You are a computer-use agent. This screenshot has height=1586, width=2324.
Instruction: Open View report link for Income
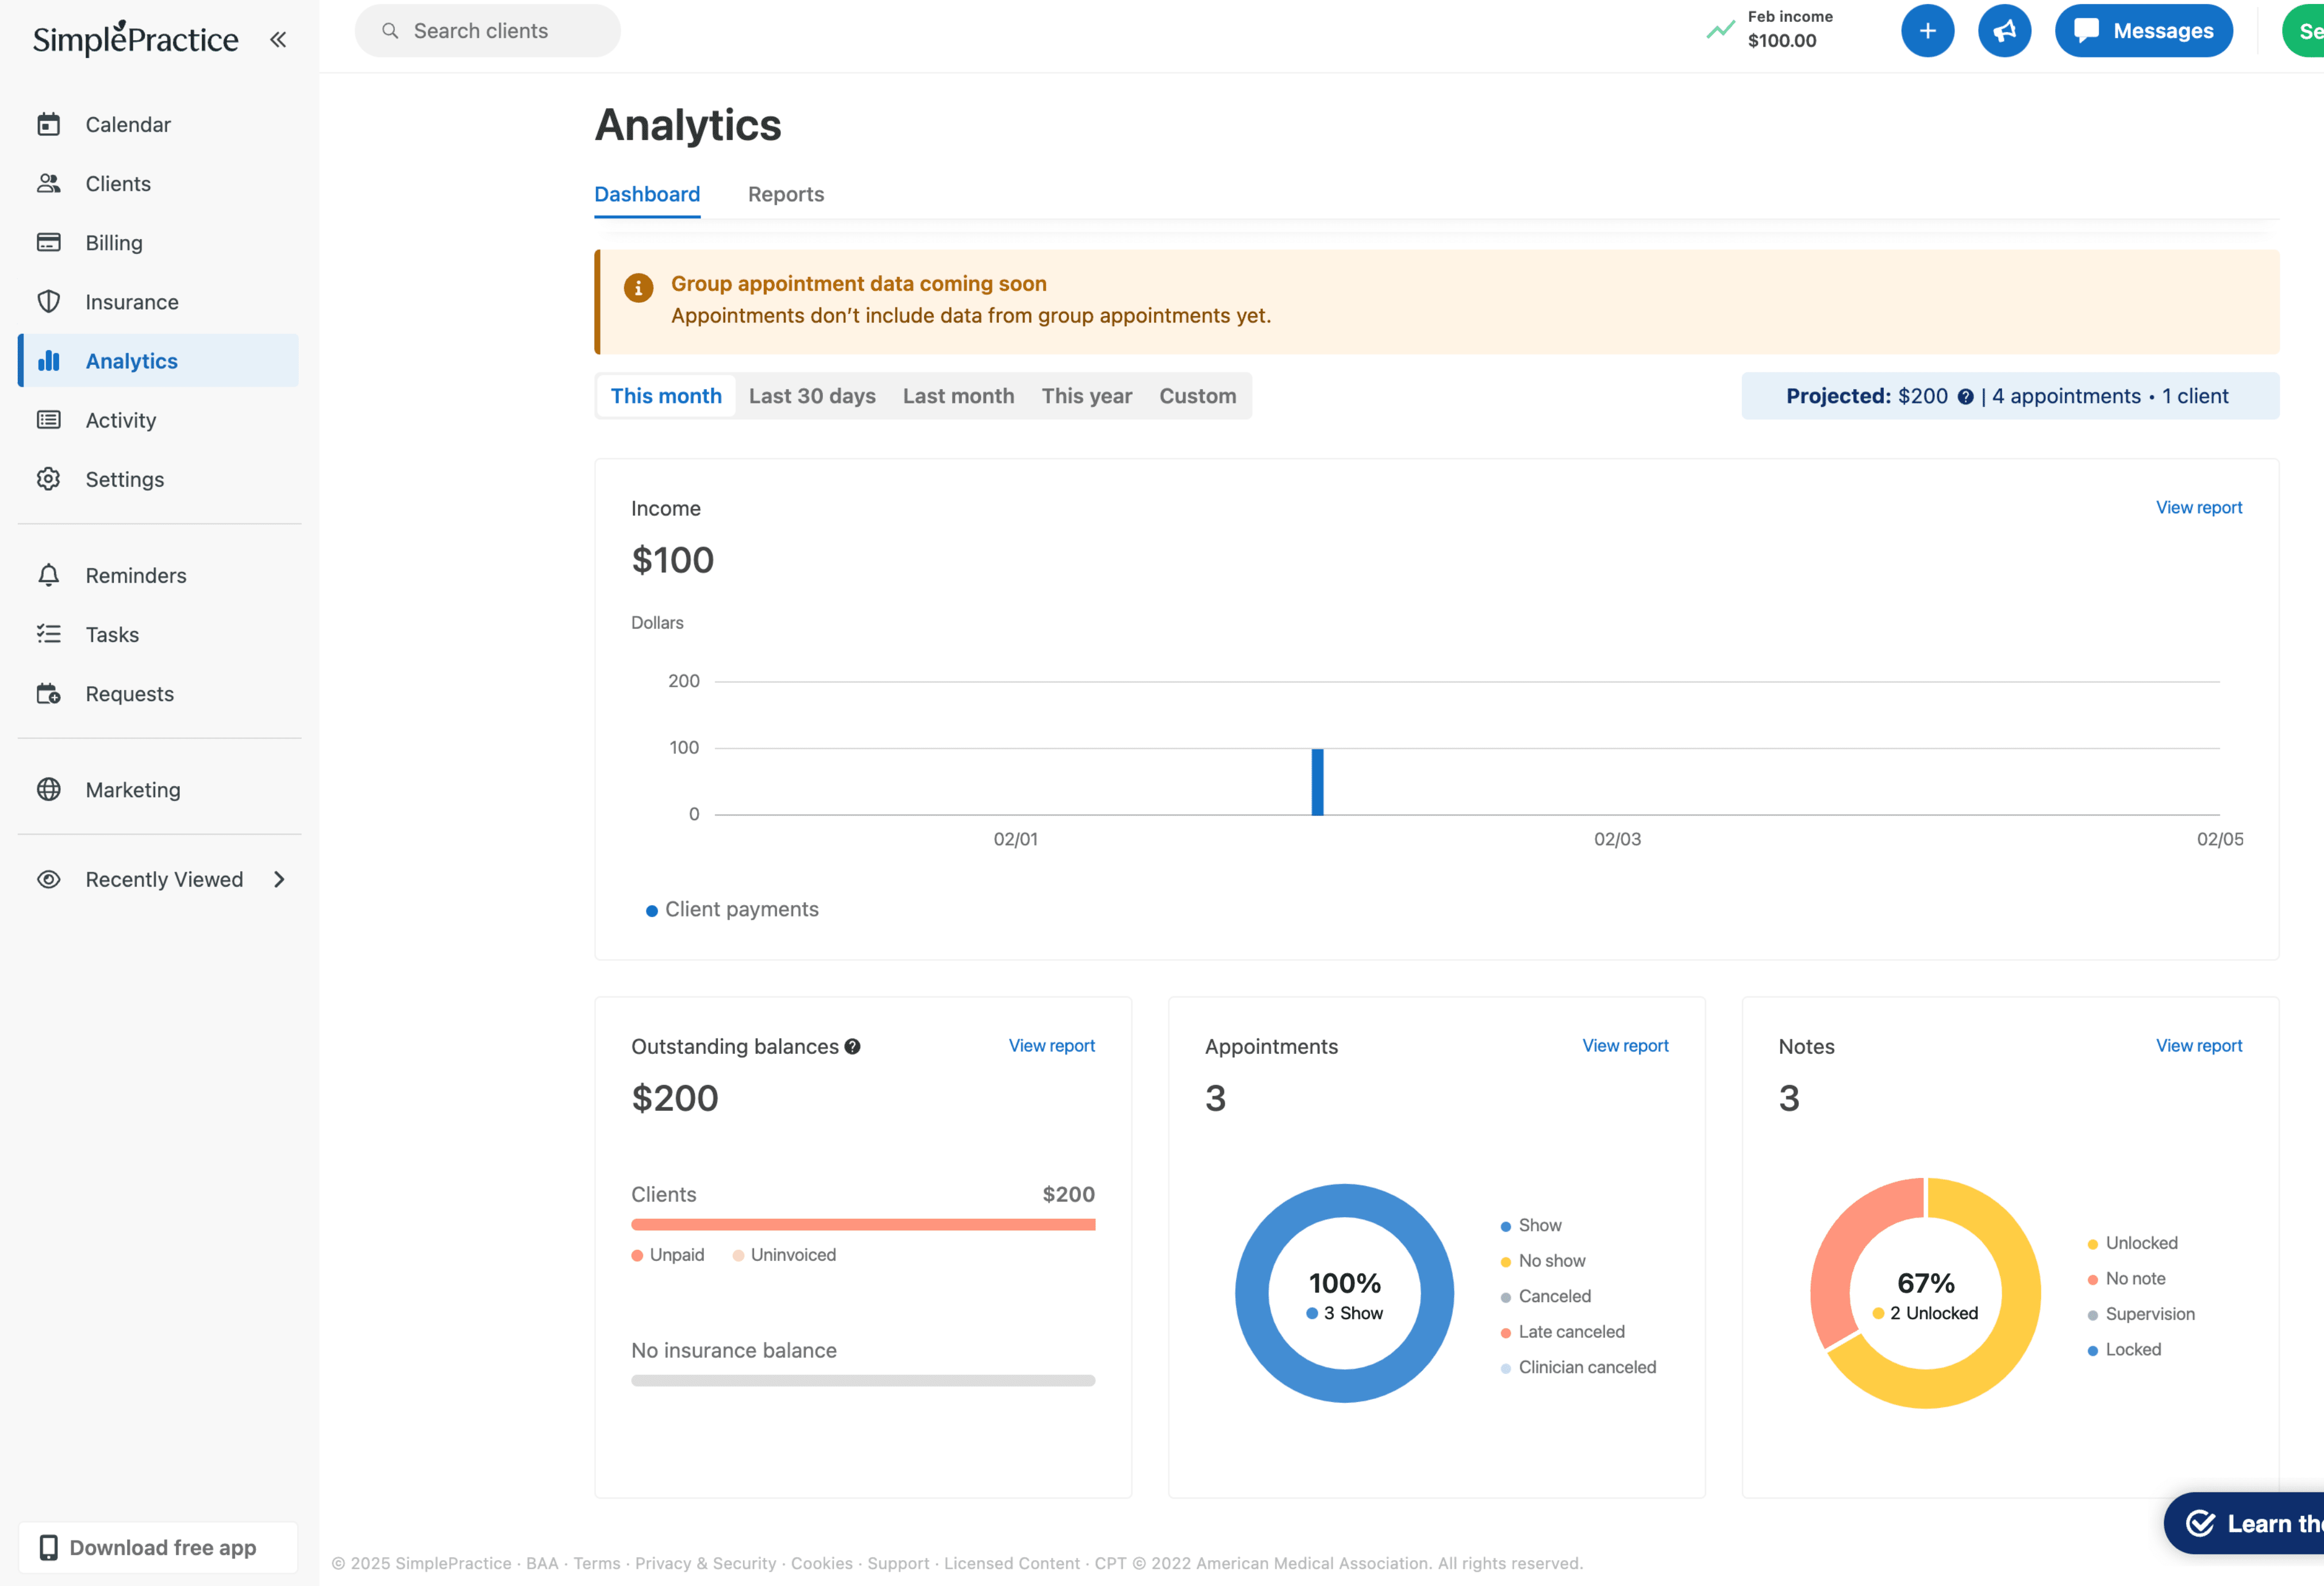[2198, 507]
